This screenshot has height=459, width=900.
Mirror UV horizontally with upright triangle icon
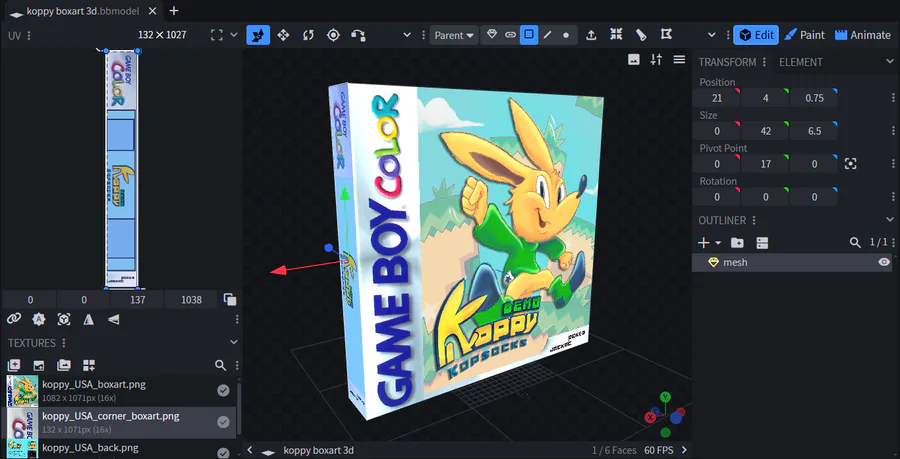(88, 319)
